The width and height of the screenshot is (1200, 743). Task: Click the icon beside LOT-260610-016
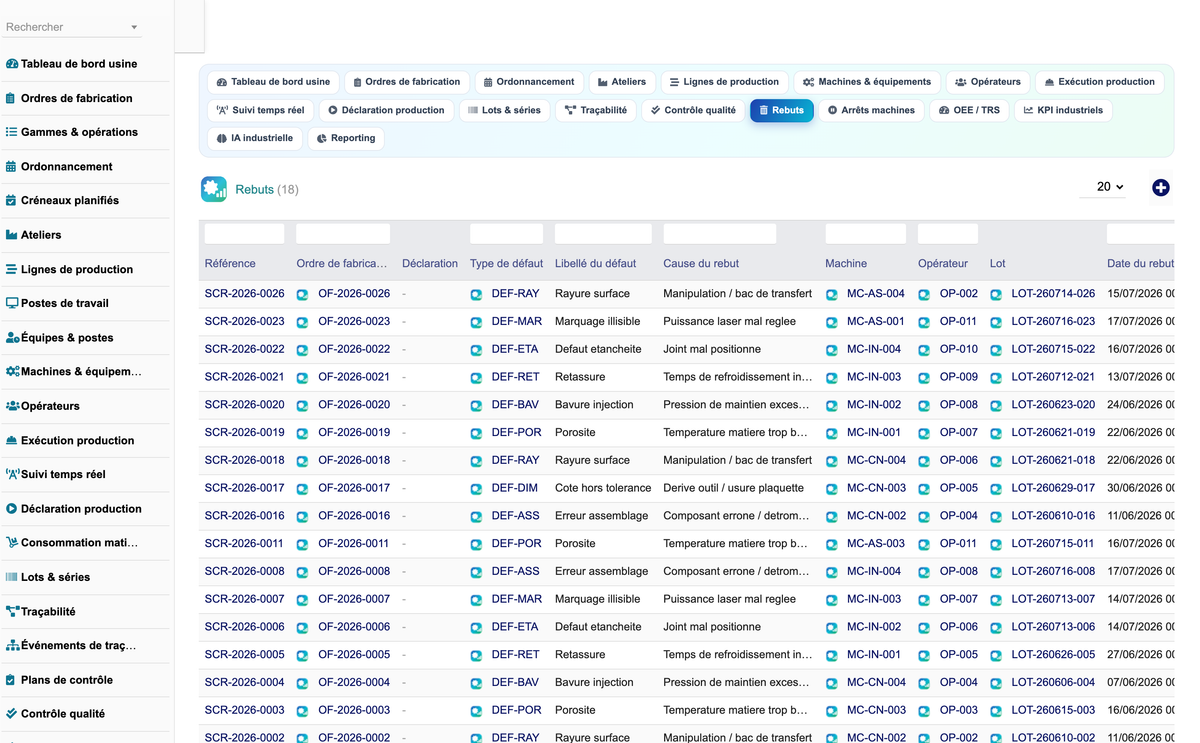pos(996,517)
